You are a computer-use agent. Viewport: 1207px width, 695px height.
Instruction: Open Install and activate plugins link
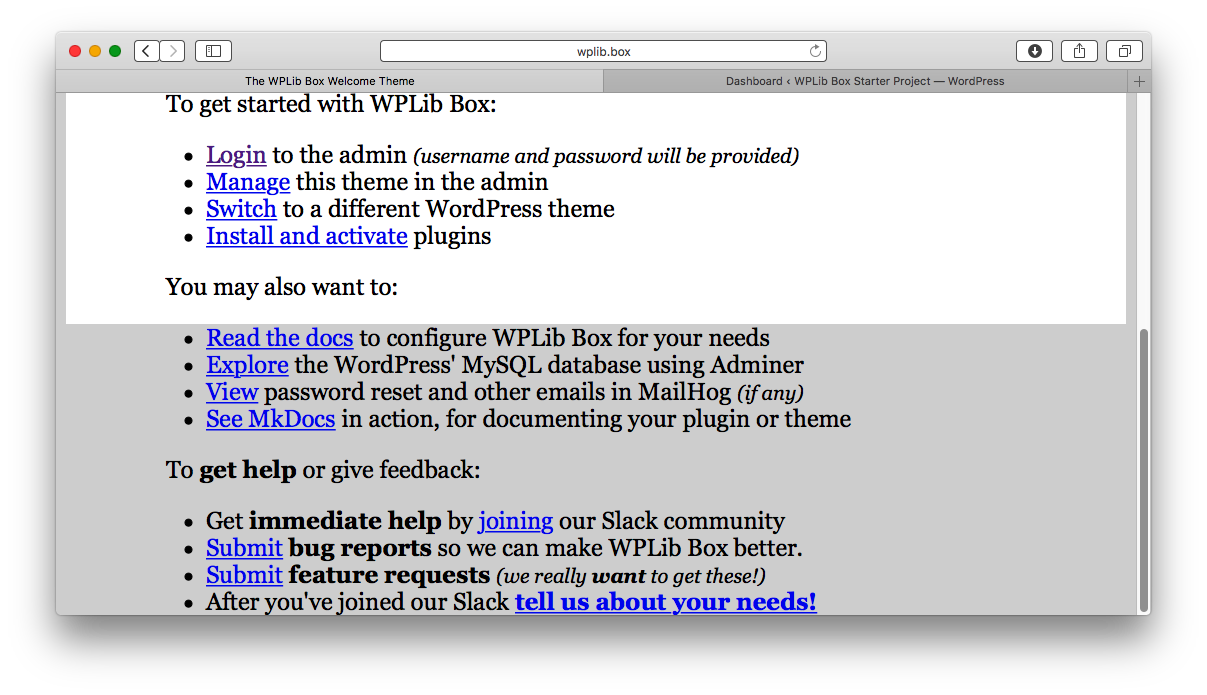(x=307, y=236)
